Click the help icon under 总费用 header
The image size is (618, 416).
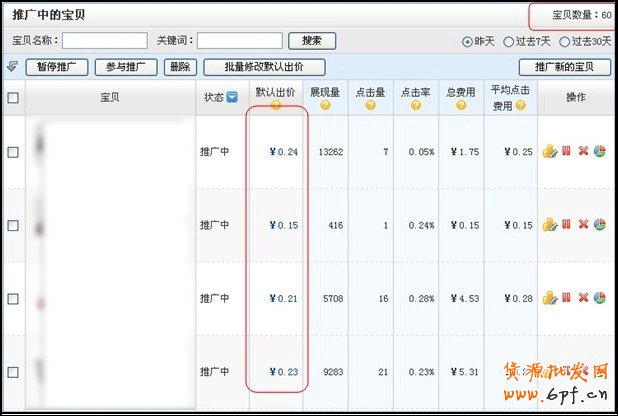pos(463,105)
